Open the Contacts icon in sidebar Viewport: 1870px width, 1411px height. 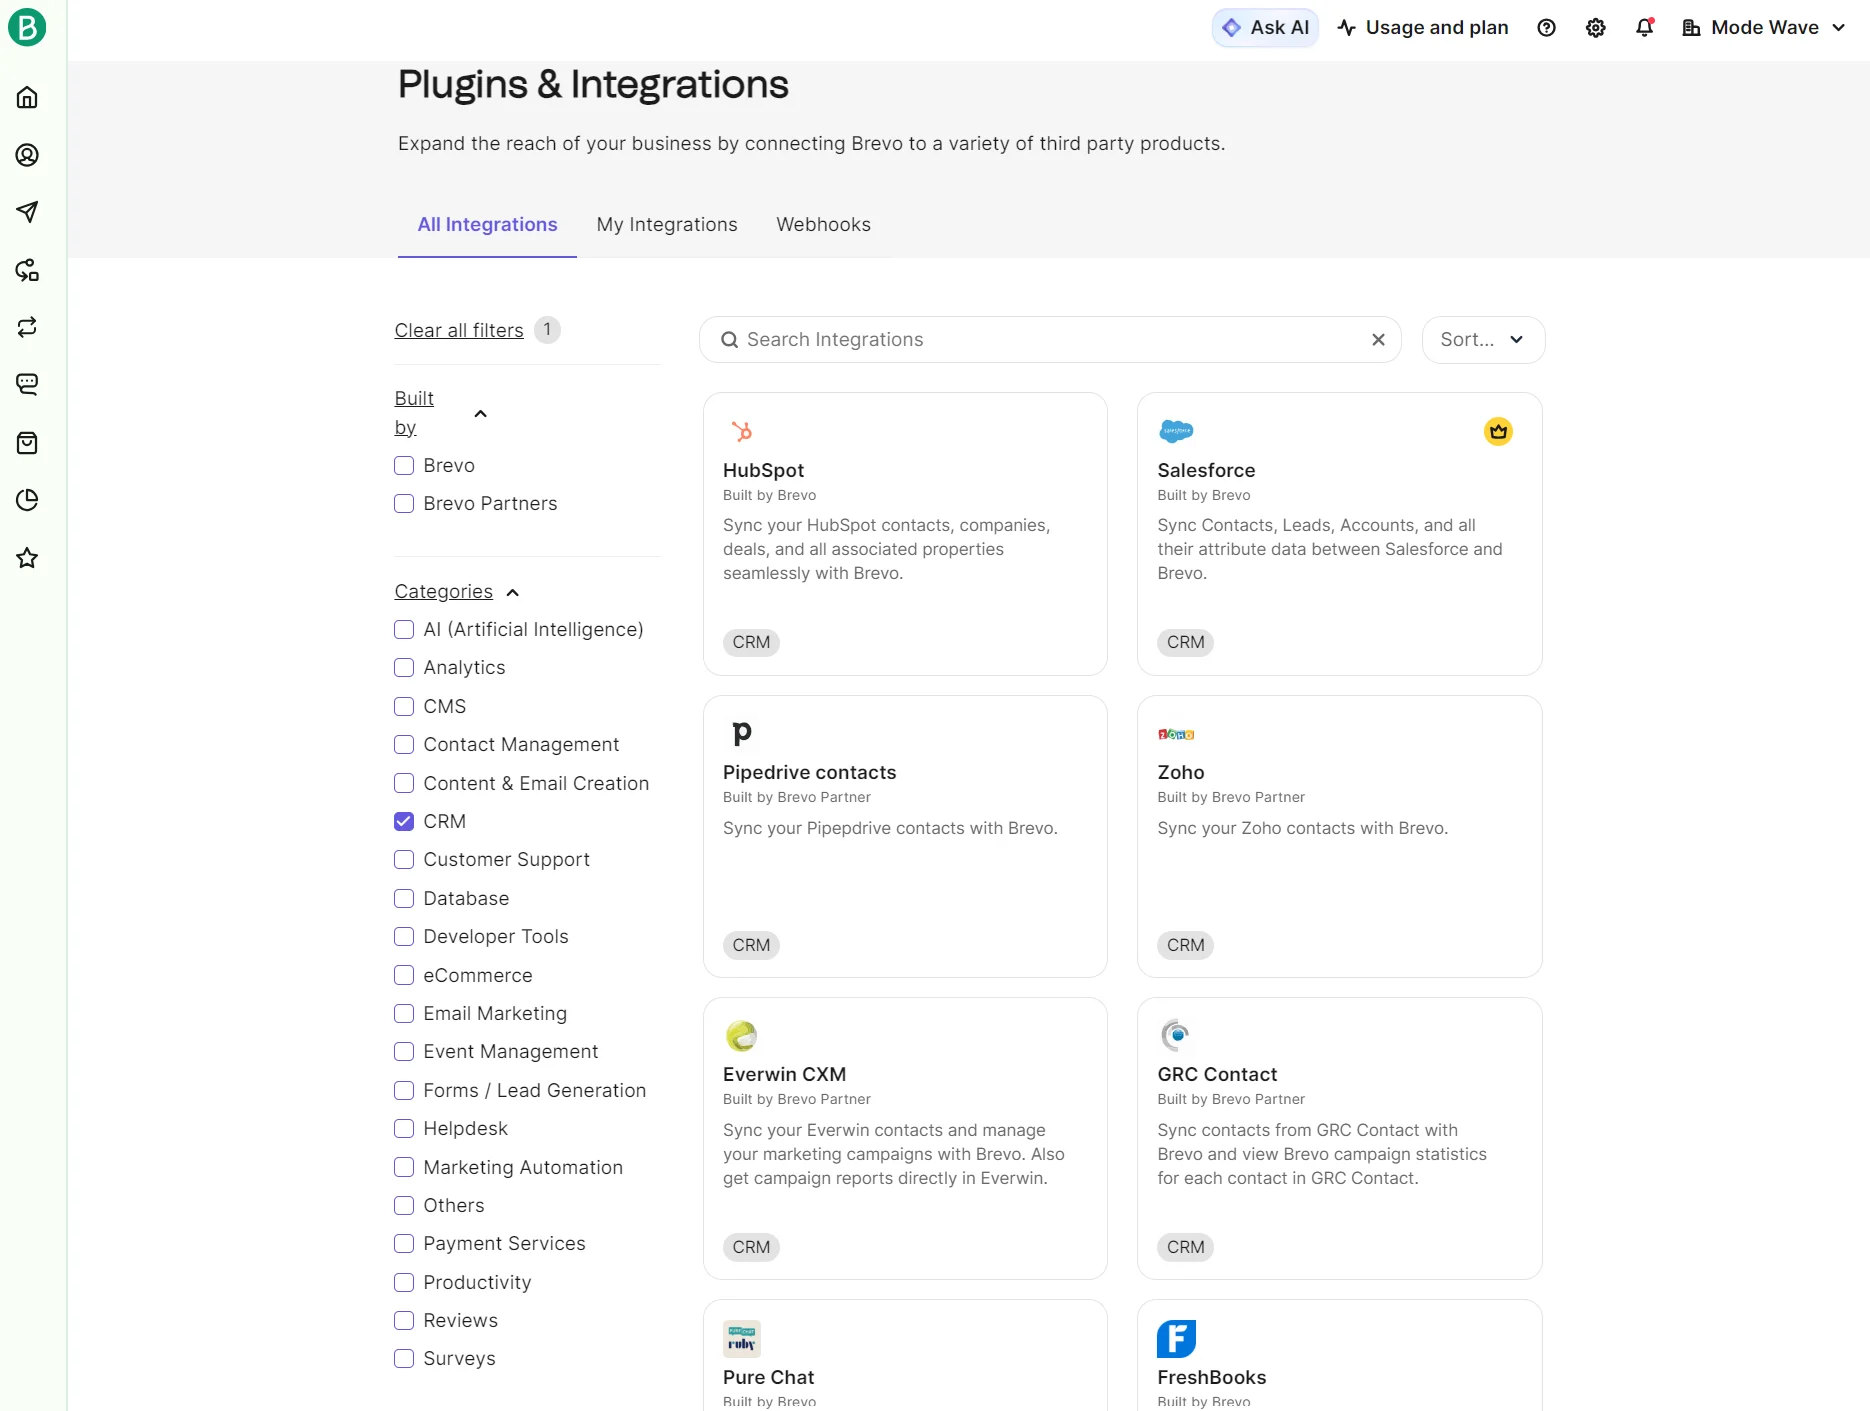[27, 155]
